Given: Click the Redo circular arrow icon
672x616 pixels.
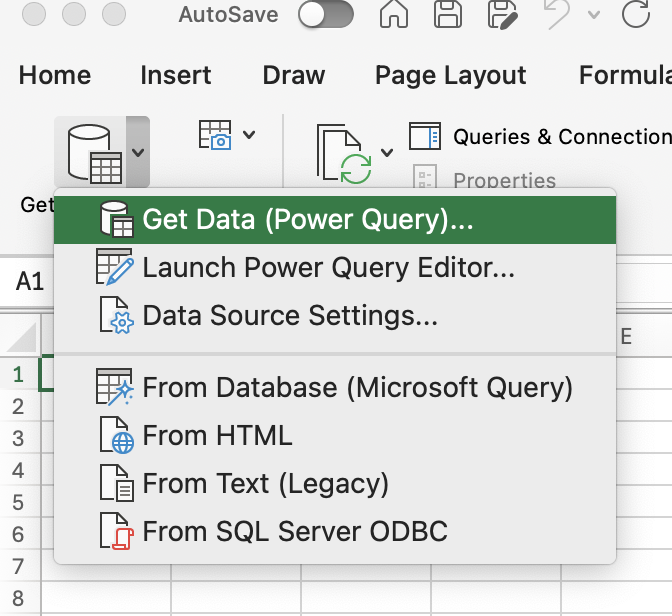Looking at the screenshot, I should click(636, 14).
